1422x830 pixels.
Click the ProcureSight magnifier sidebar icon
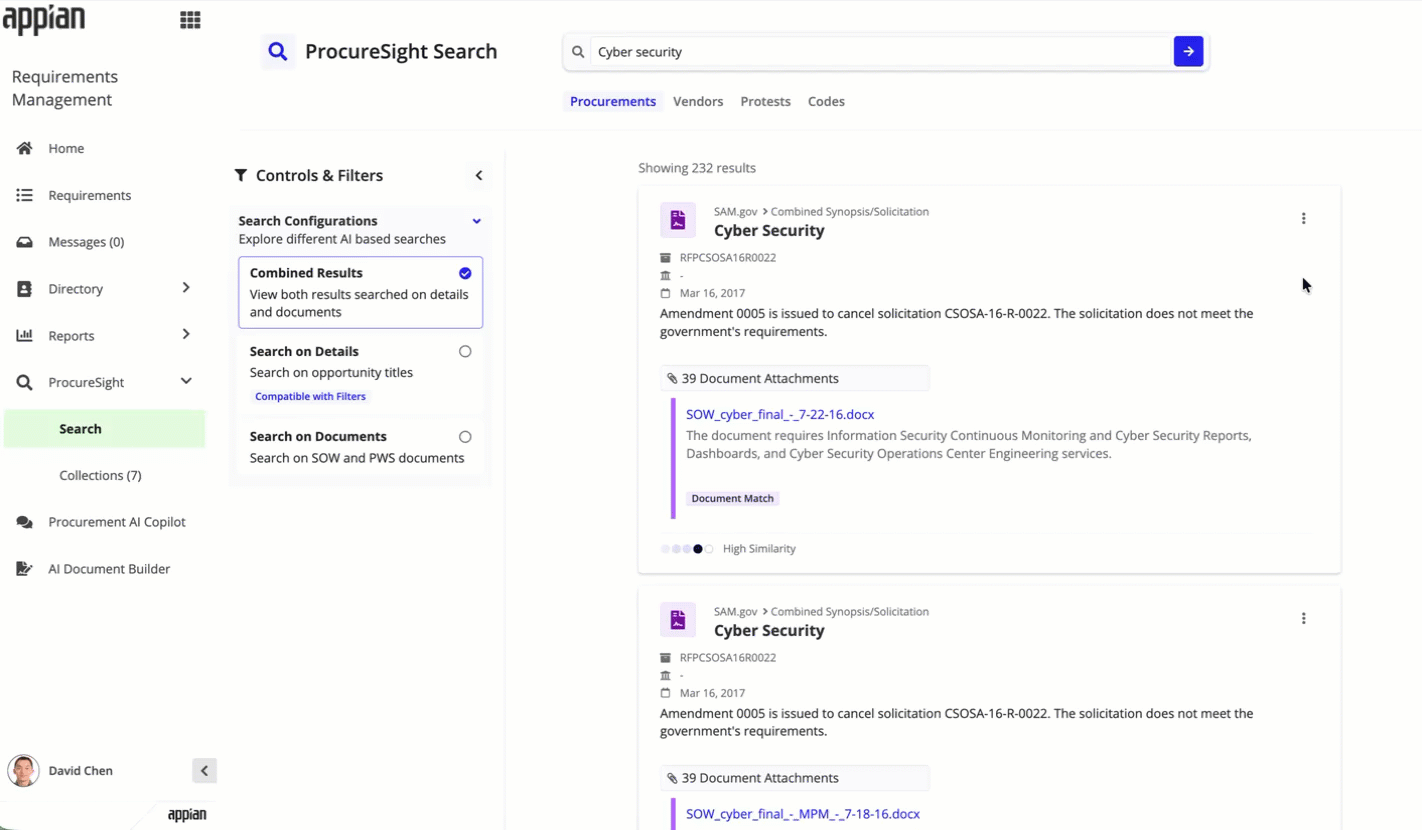(25, 382)
